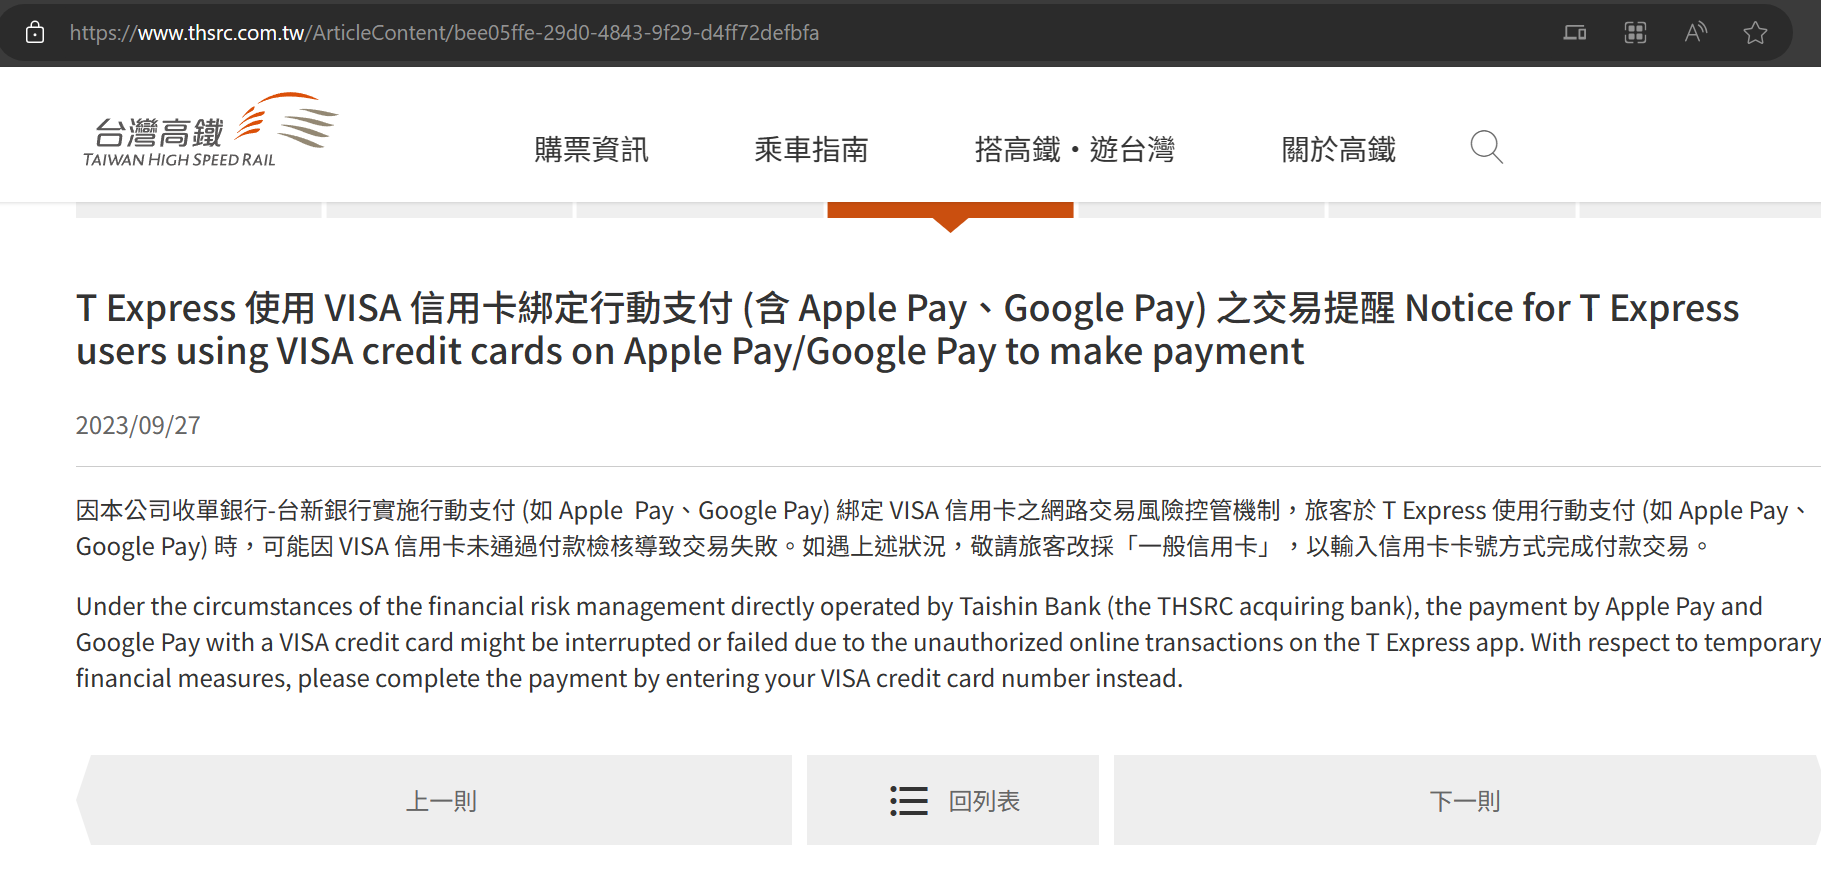Image resolution: width=1821 pixels, height=879 pixels.
Task: Go to next article 下一則
Action: pyautogui.click(x=1467, y=800)
